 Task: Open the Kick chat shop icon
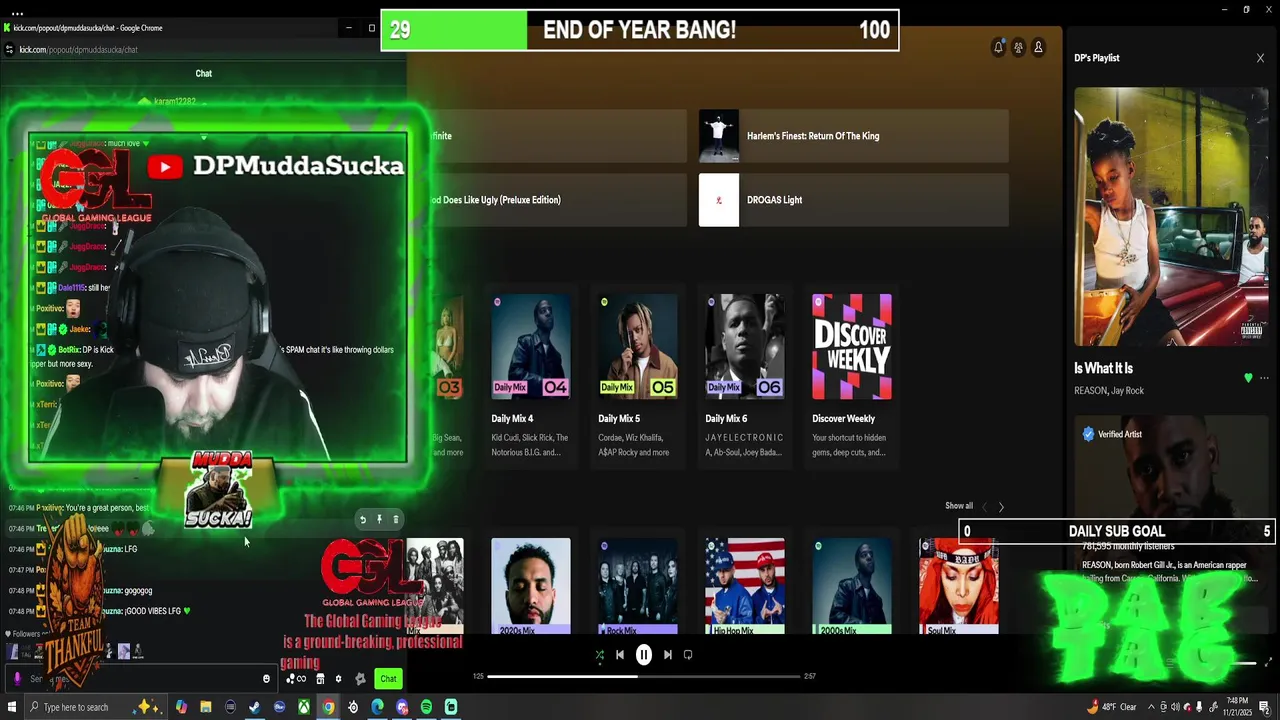click(x=320, y=679)
